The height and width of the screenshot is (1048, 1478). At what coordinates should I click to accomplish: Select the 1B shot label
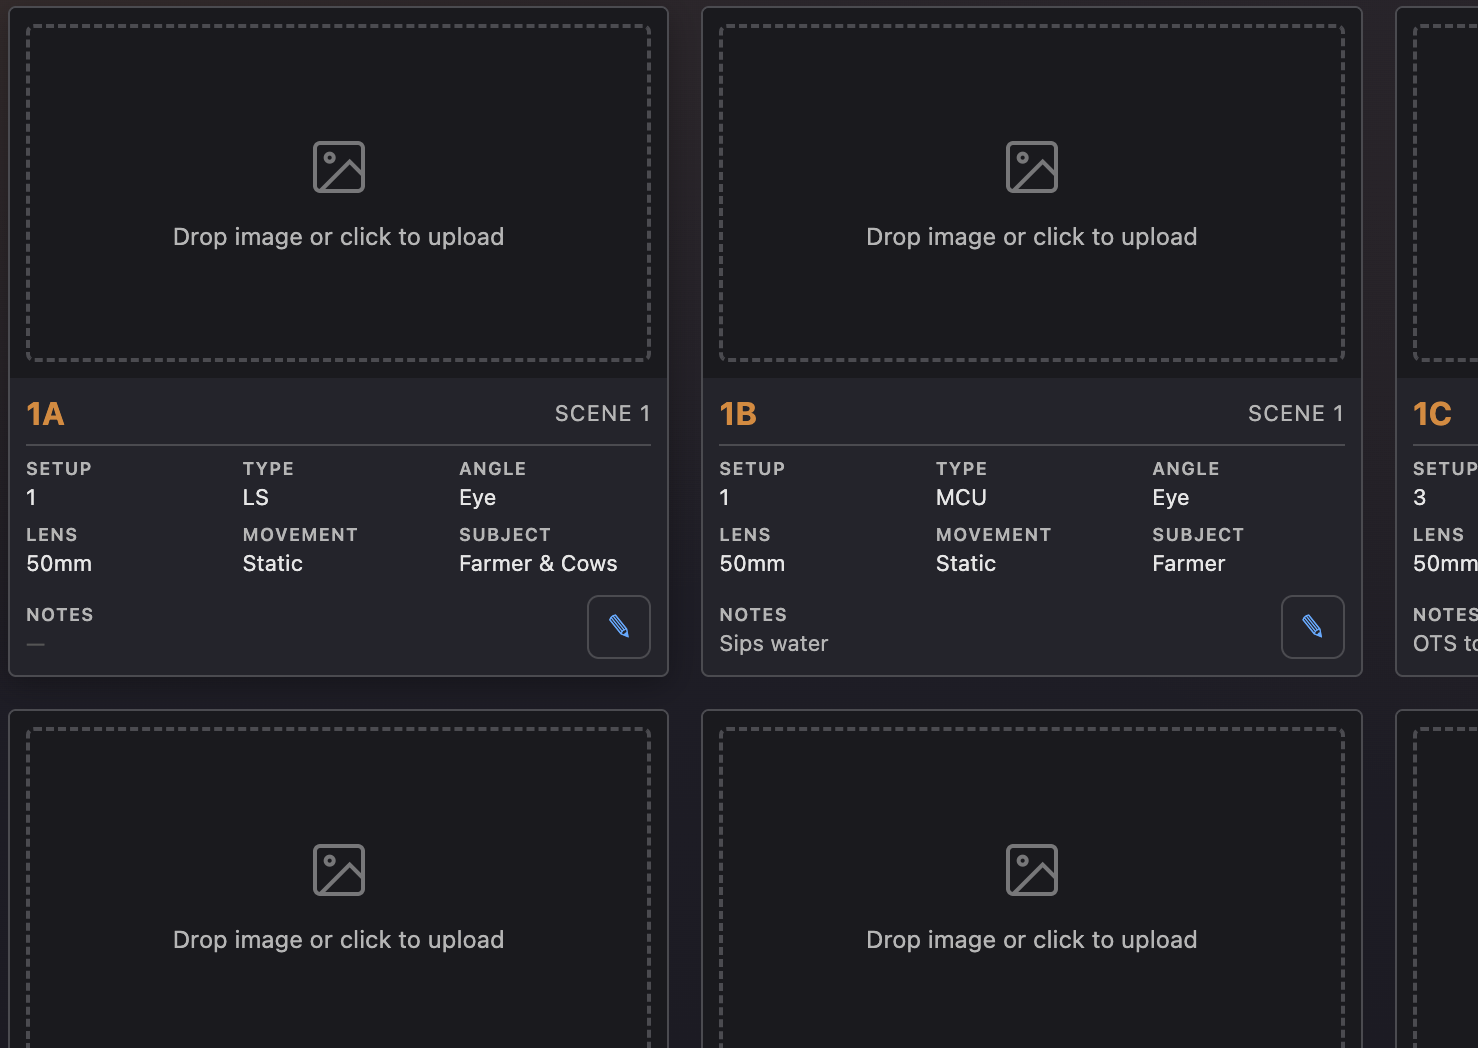click(738, 414)
